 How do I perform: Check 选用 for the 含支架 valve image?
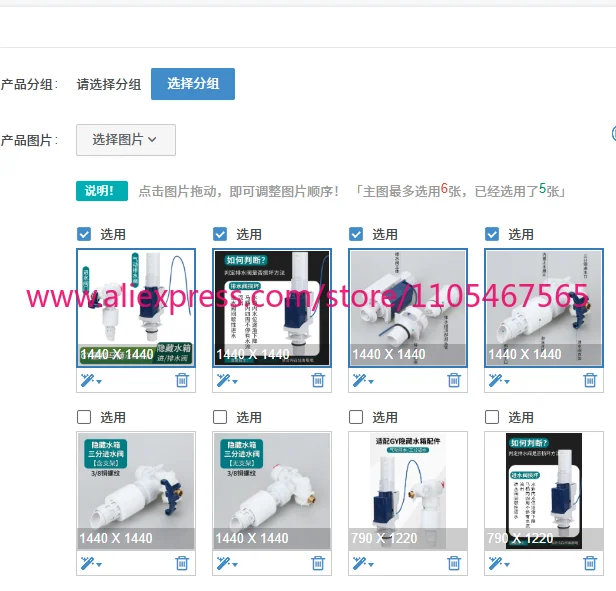pyautogui.click(x=84, y=417)
